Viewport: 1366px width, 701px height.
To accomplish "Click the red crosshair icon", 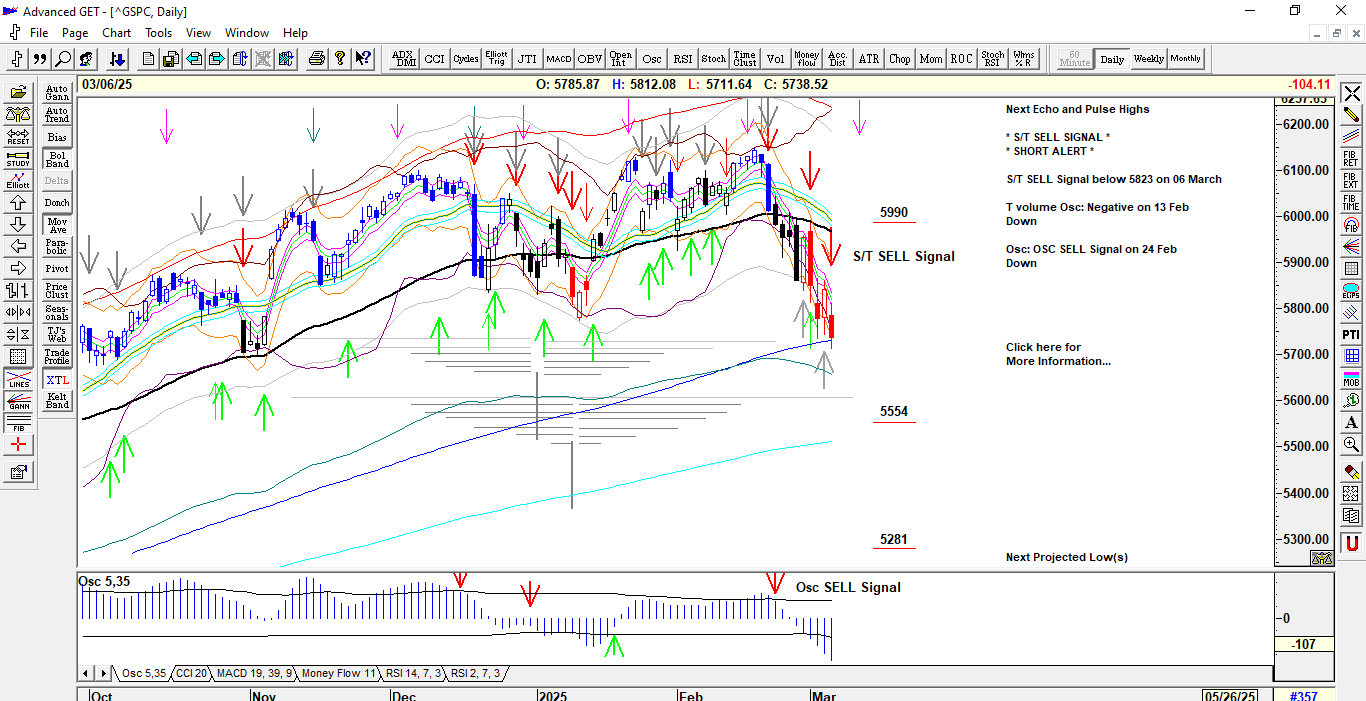I will click(x=18, y=445).
